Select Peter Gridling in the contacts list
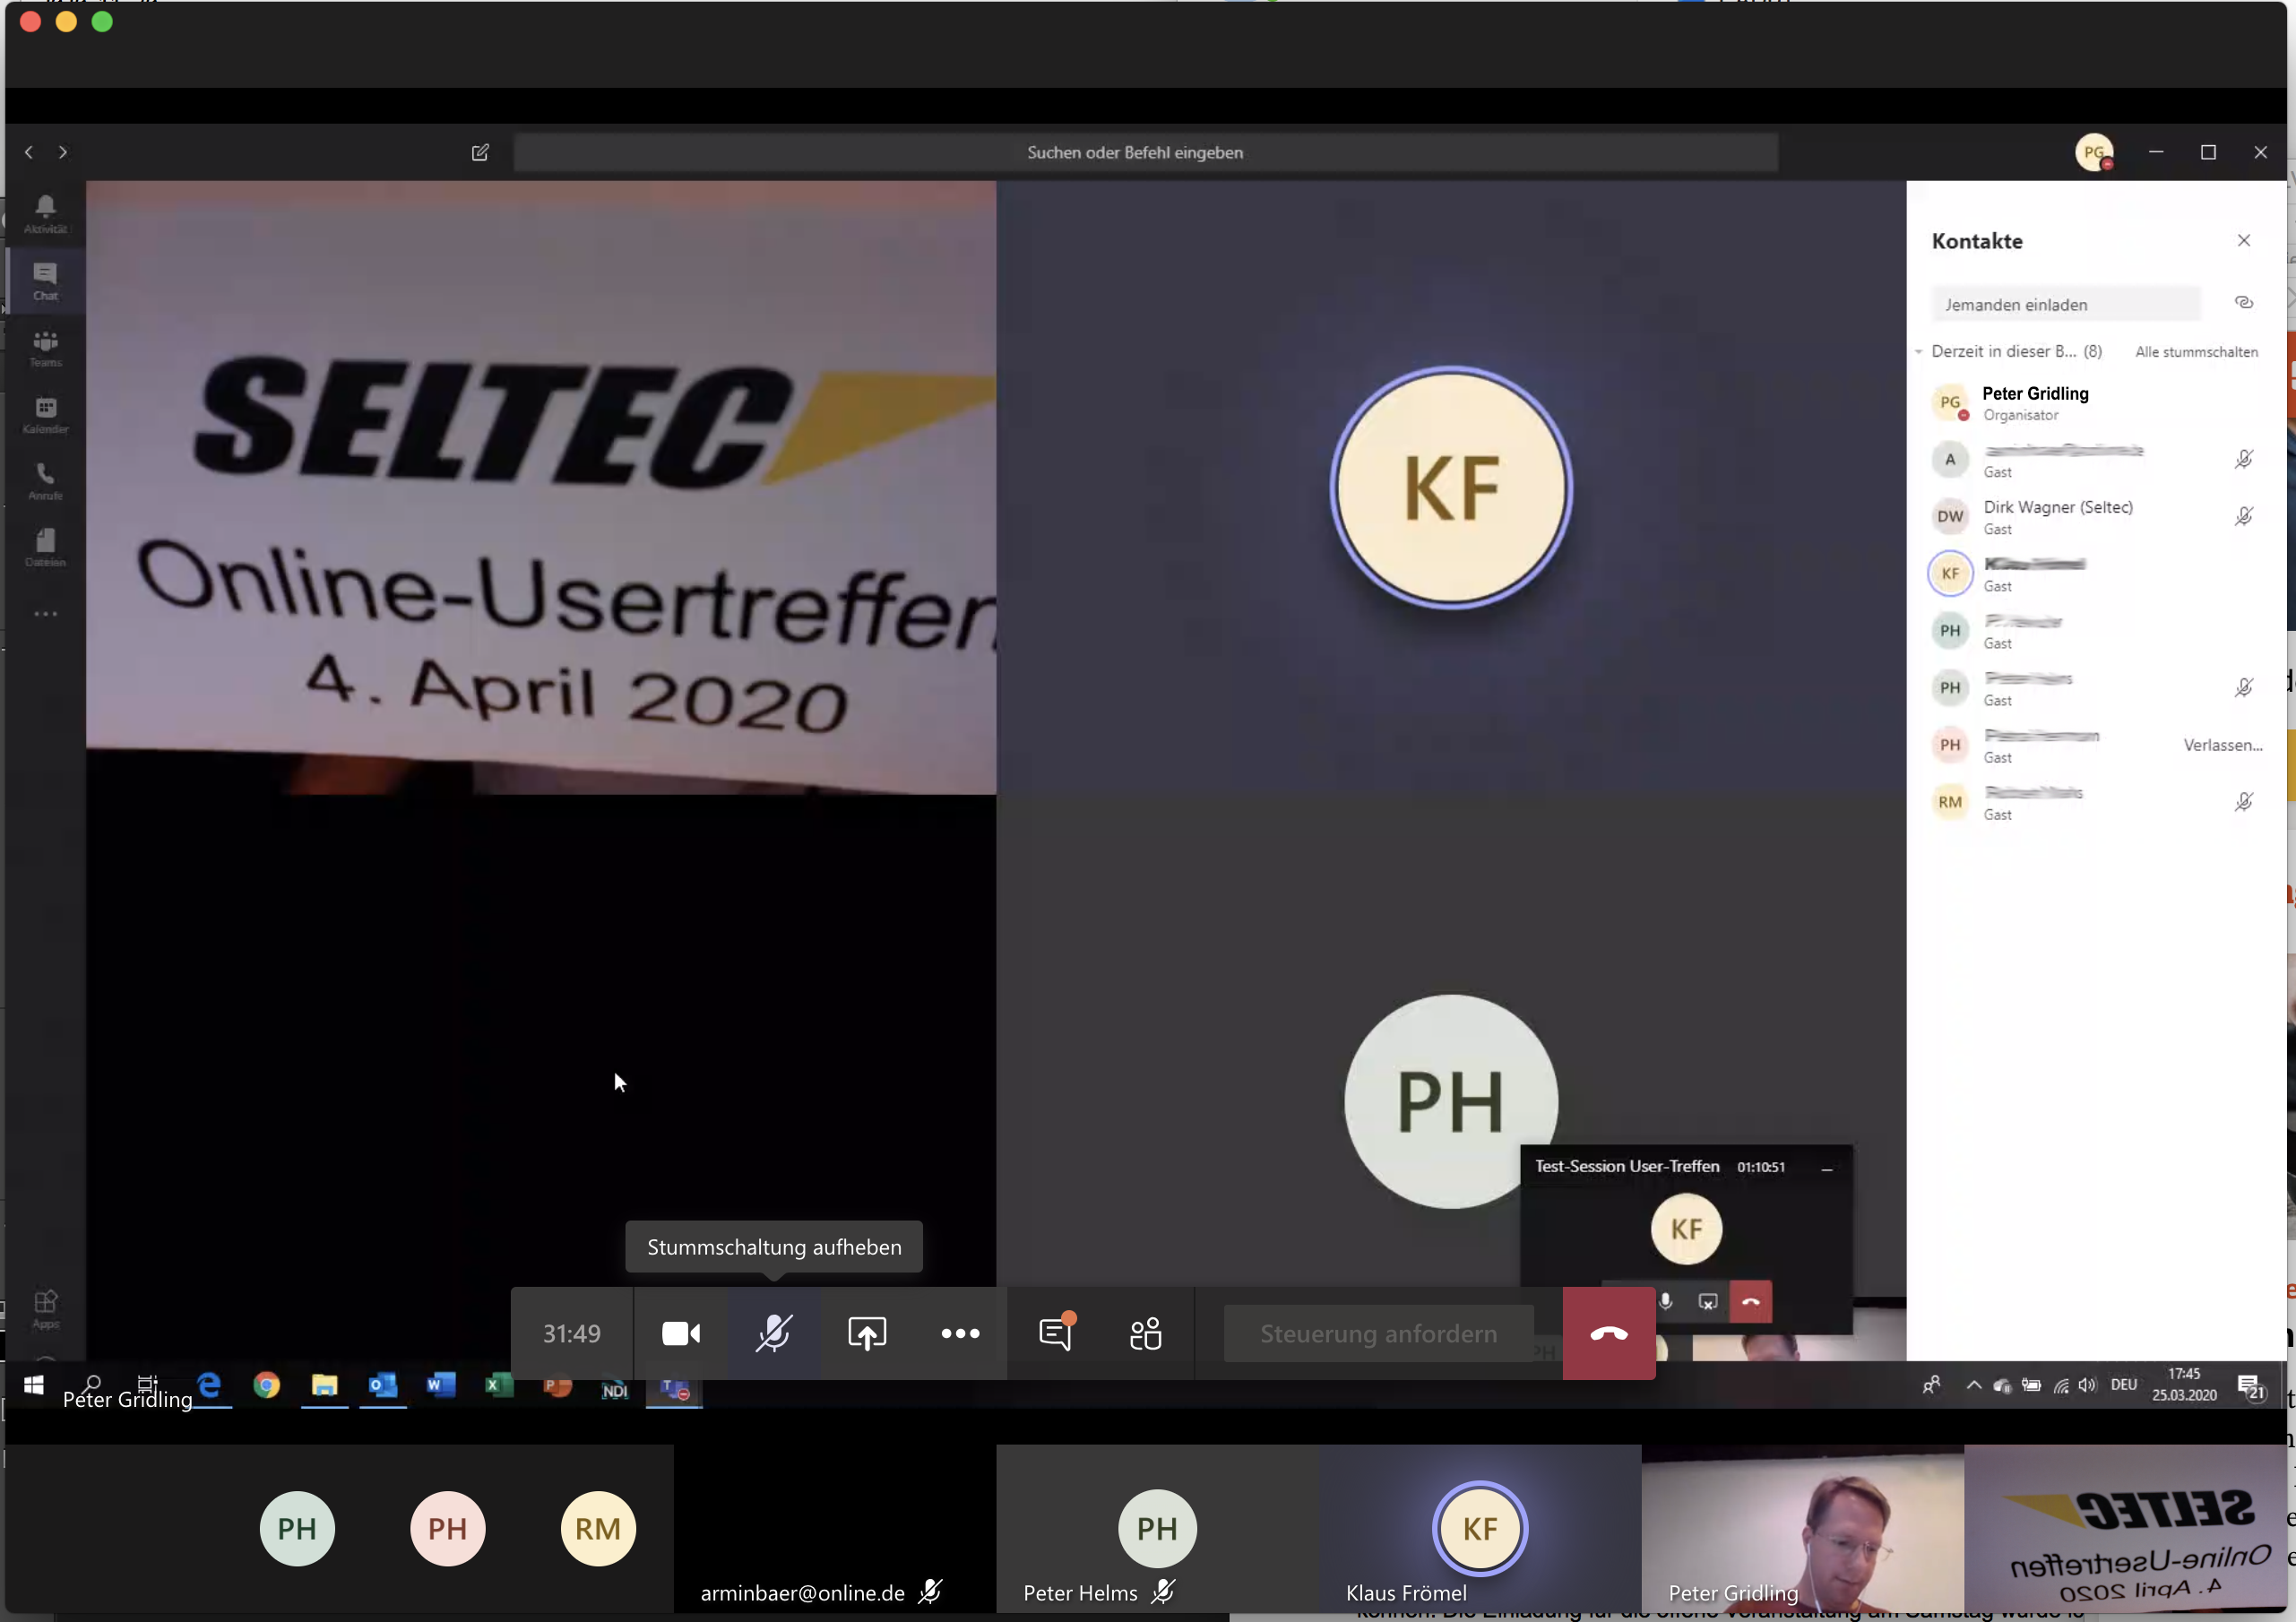This screenshot has height=1622, width=2296. [2095, 403]
